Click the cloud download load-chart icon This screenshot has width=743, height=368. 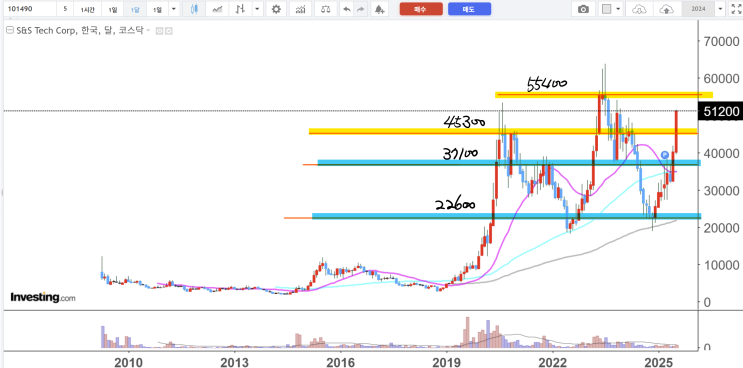639,9
